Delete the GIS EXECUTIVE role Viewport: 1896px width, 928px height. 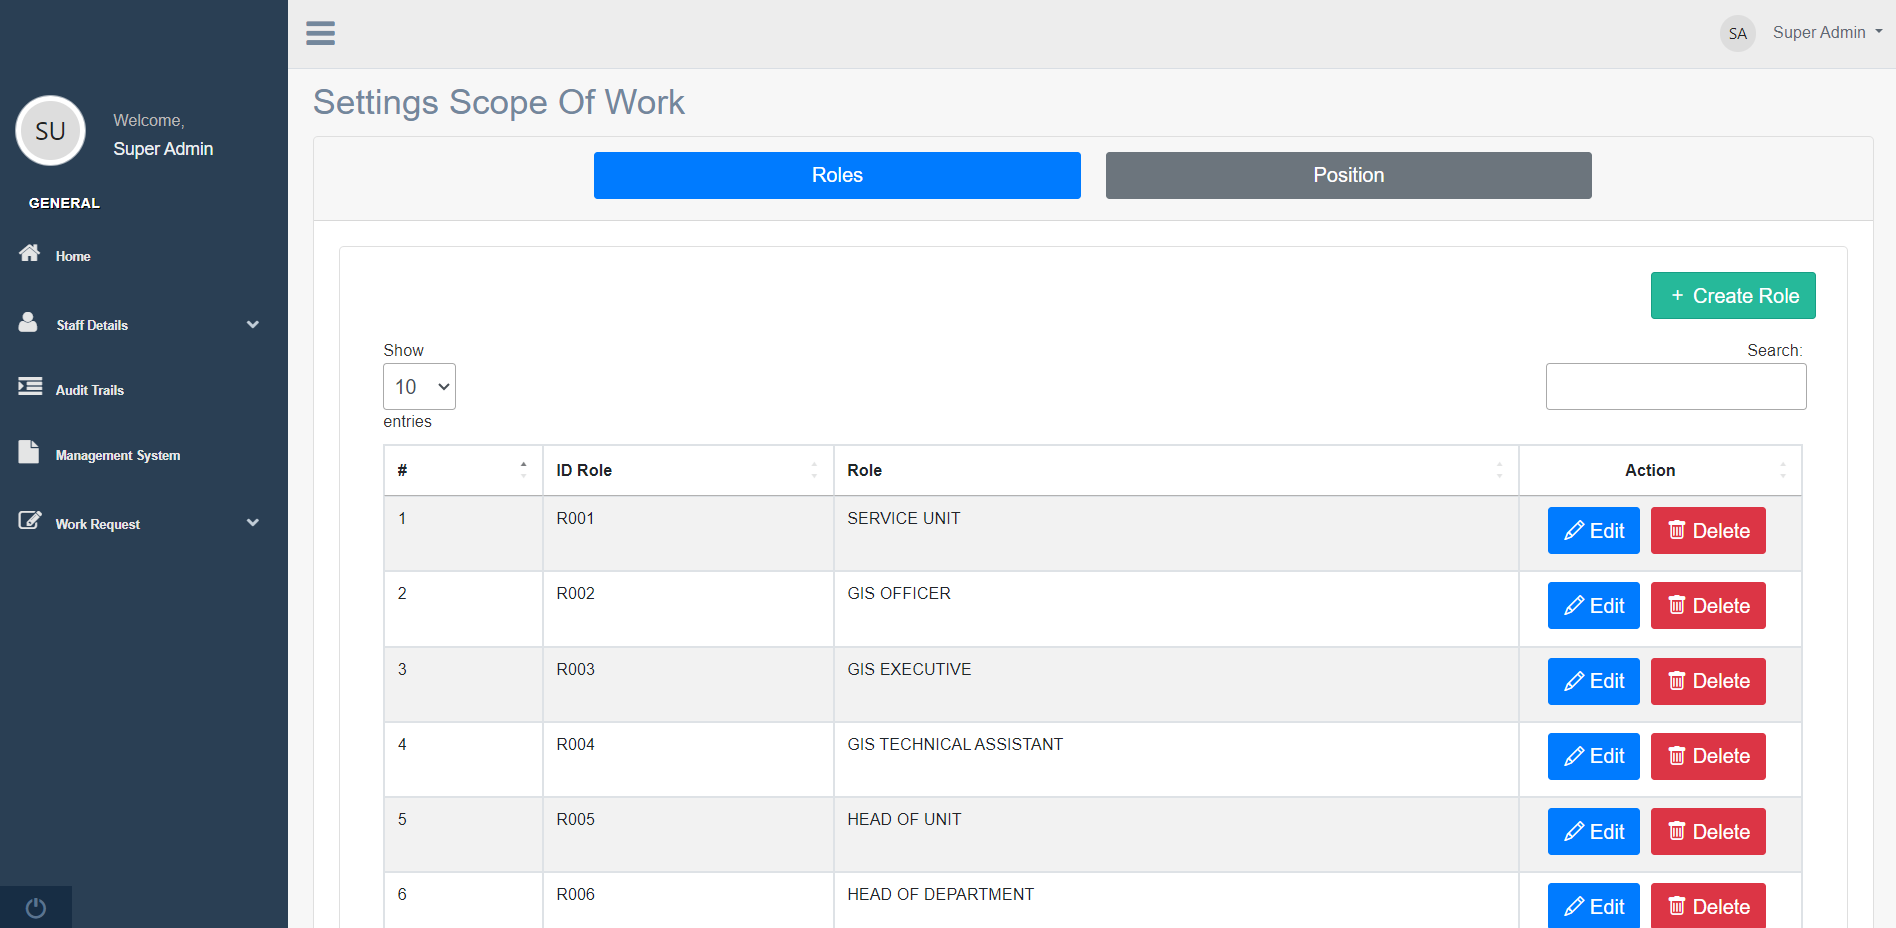(1707, 682)
